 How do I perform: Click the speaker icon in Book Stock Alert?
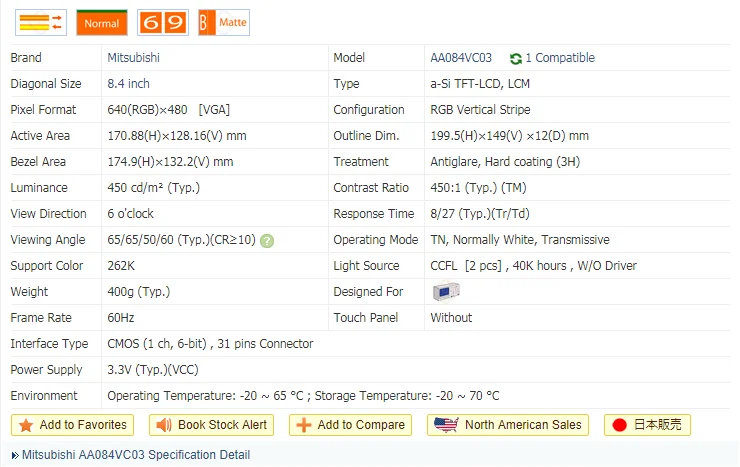click(x=164, y=425)
